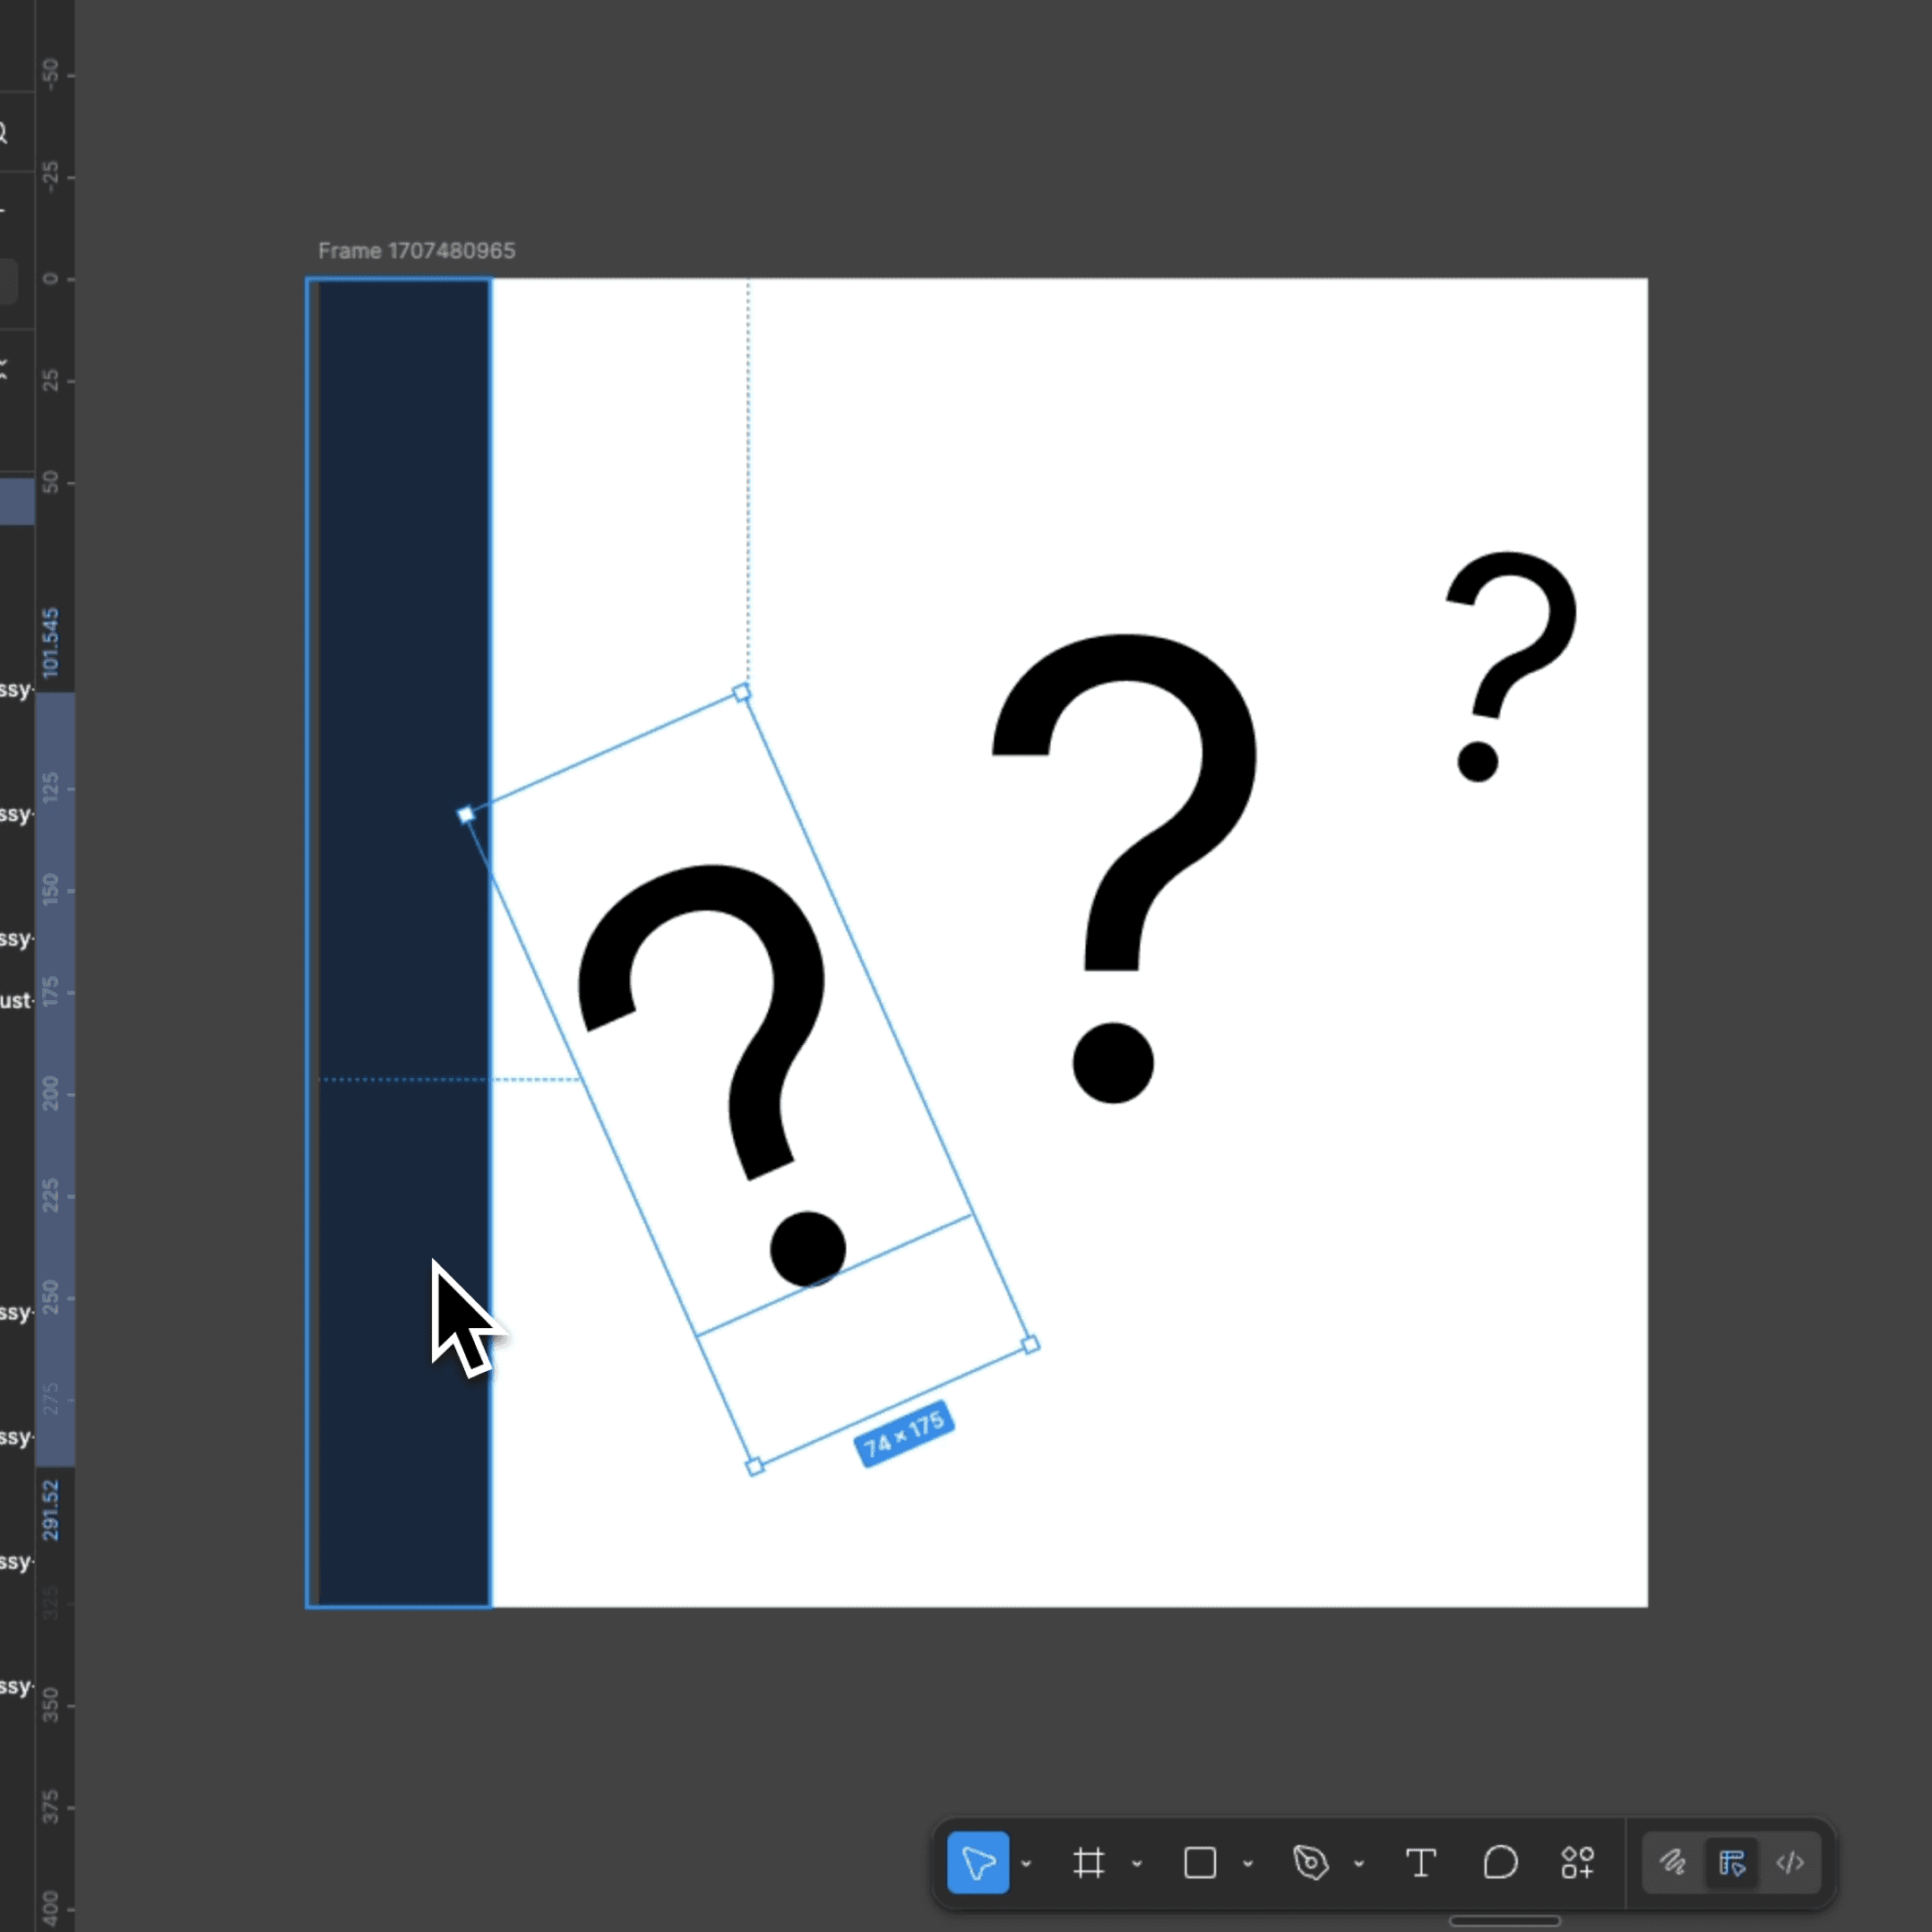Select the Rectangle shape tool

coord(1199,1863)
